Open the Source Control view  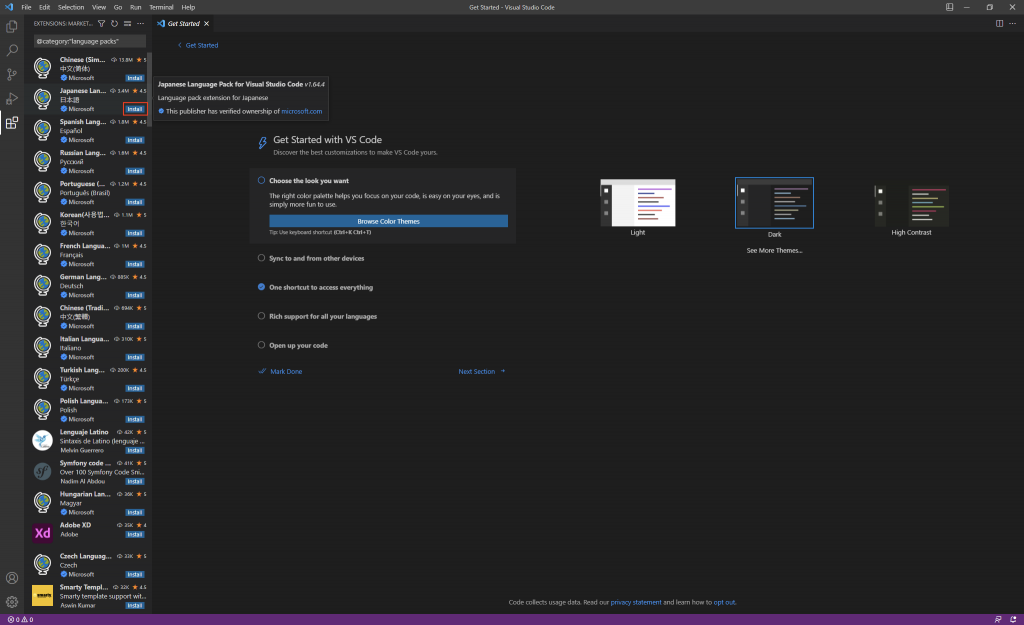[x=12, y=74]
